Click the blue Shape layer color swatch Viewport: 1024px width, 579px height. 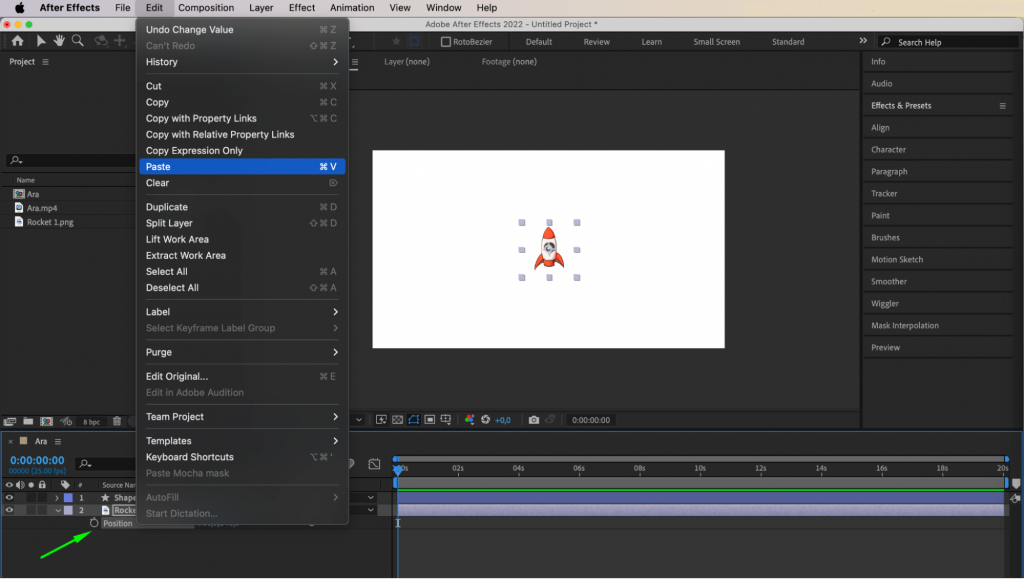click(68, 497)
